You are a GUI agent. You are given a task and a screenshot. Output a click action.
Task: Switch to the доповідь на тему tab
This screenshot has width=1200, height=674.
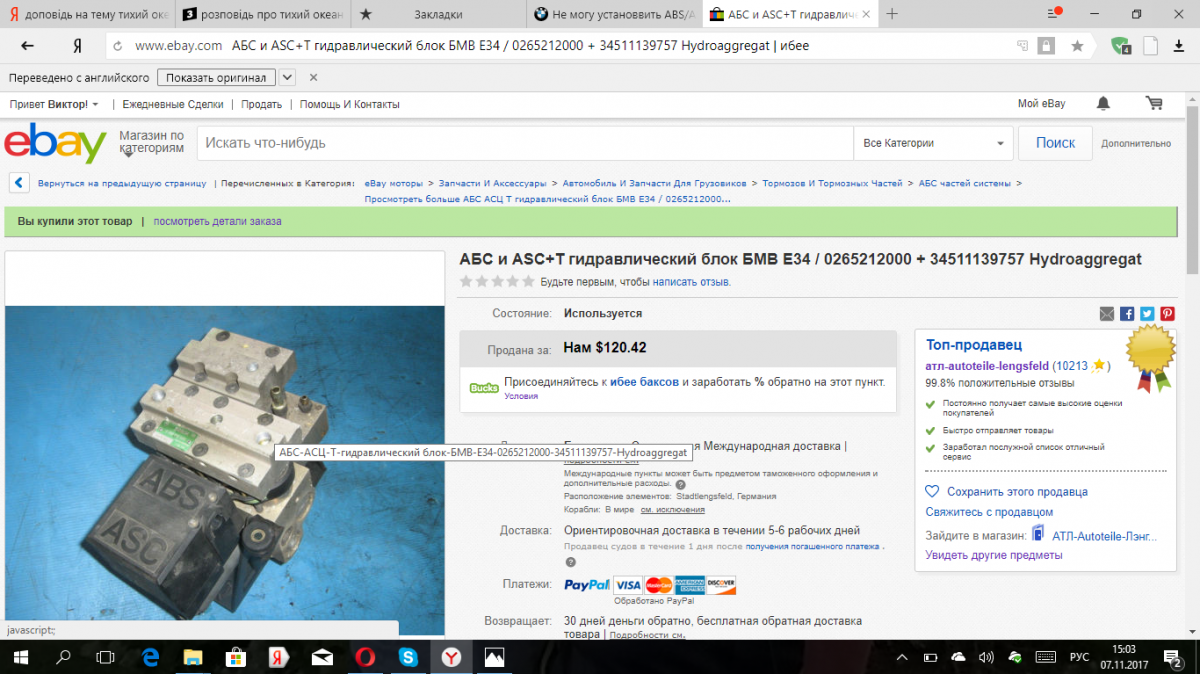pos(87,14)
